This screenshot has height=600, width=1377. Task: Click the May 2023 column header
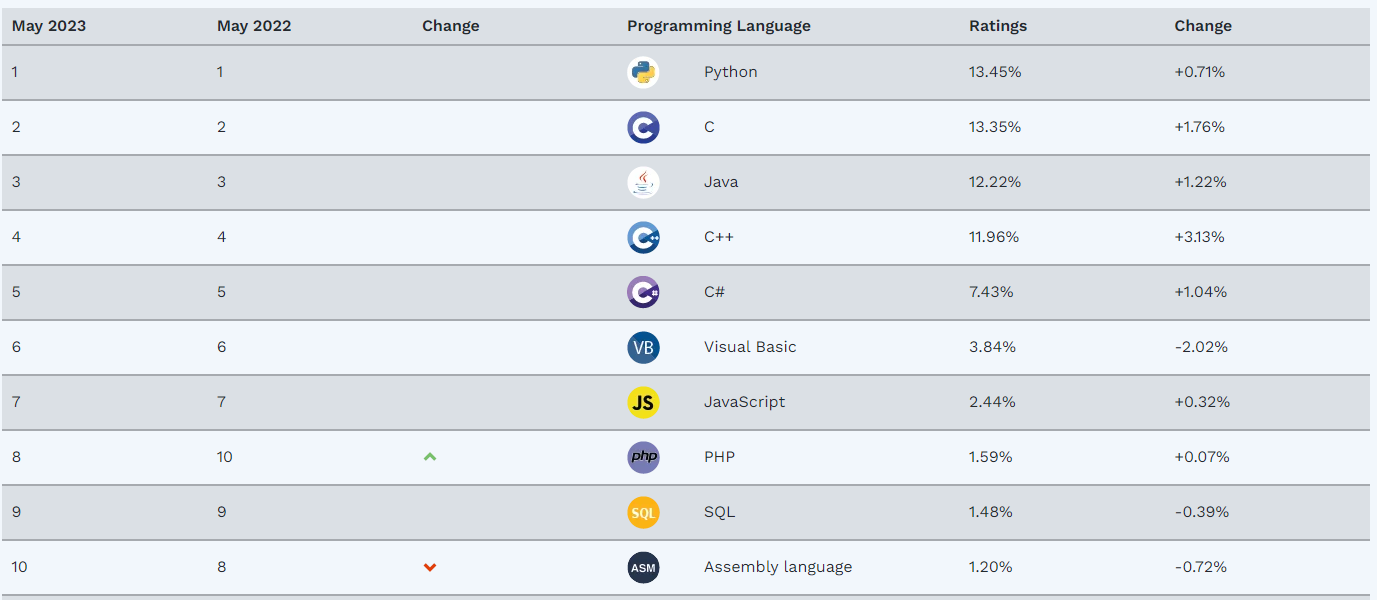[49, 26]
